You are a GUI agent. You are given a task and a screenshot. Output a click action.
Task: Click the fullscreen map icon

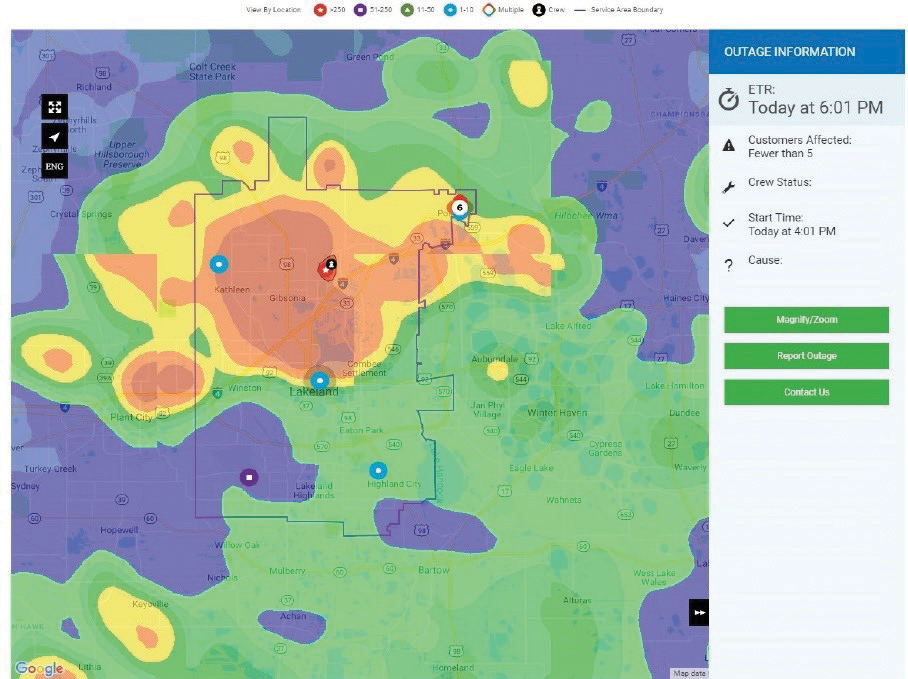pyautogui.click(x=54, y=107)
